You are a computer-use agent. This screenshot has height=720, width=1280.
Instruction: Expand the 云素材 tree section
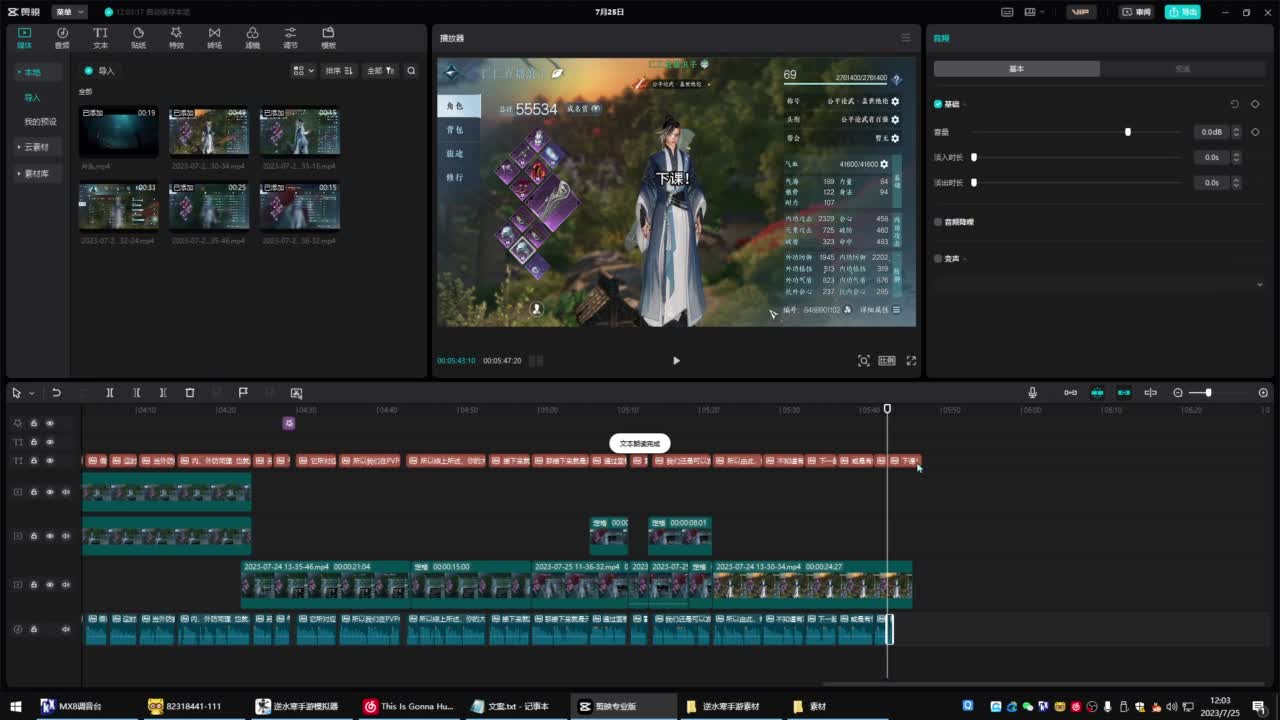tap(36, 147)
